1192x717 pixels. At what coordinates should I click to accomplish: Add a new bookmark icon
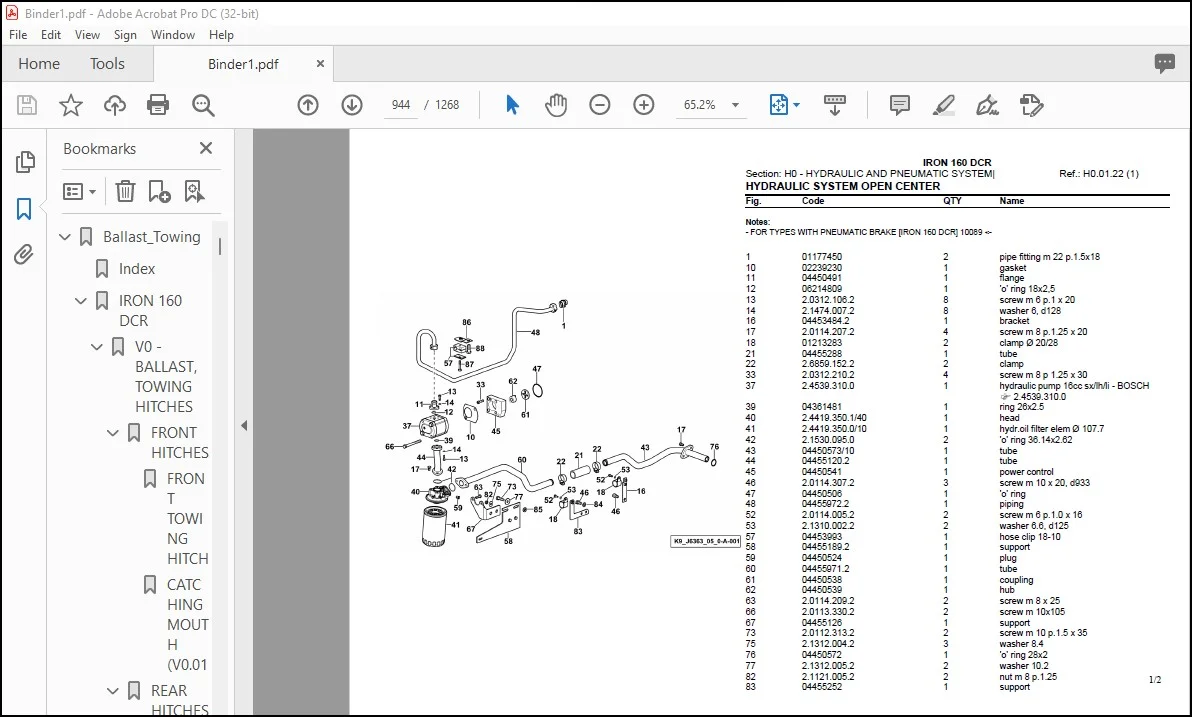(160, 191)
